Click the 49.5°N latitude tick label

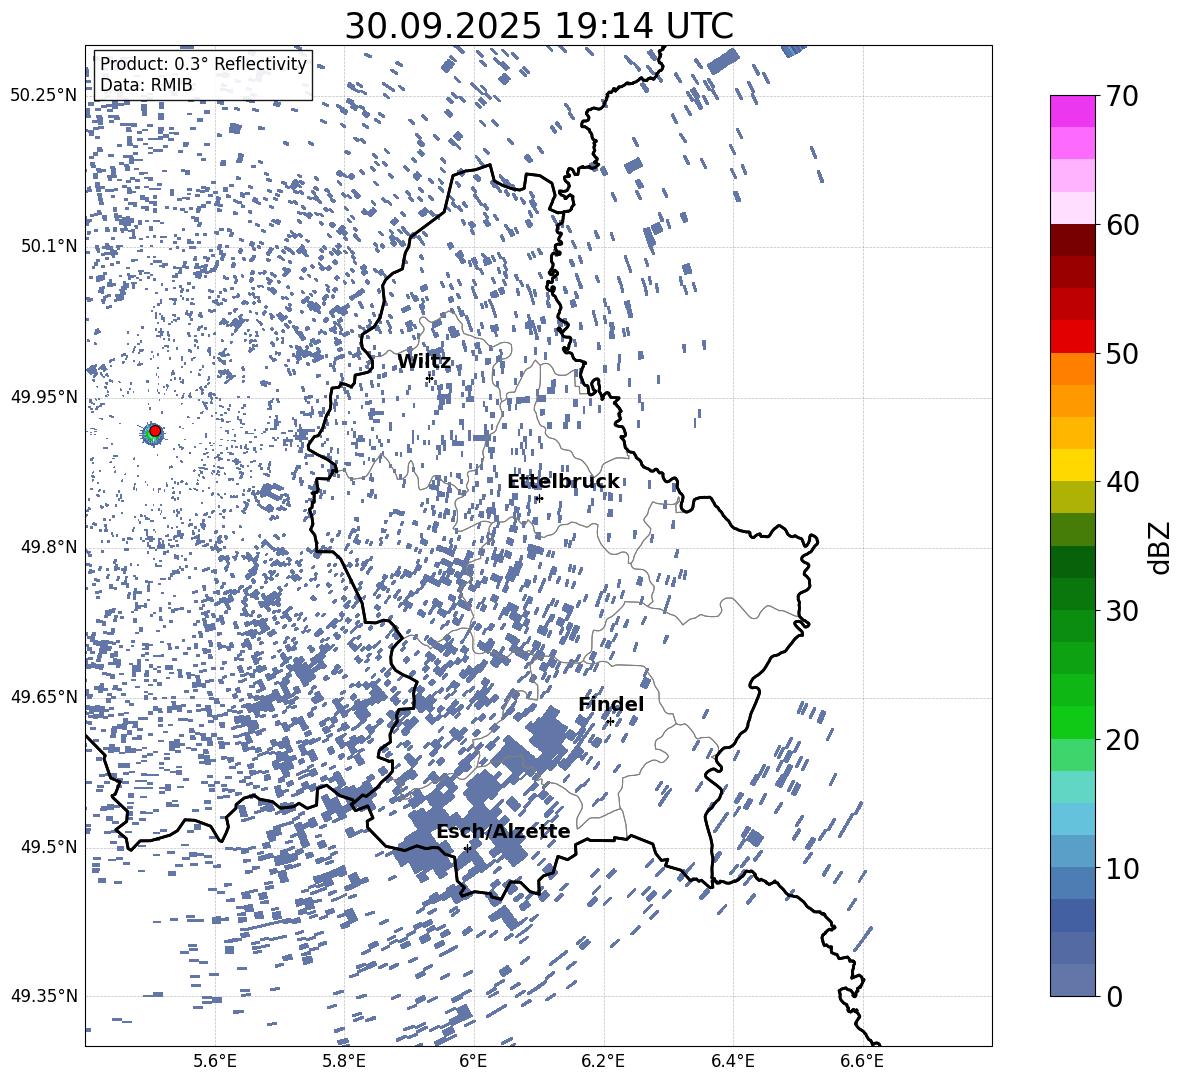click(48, 847)
